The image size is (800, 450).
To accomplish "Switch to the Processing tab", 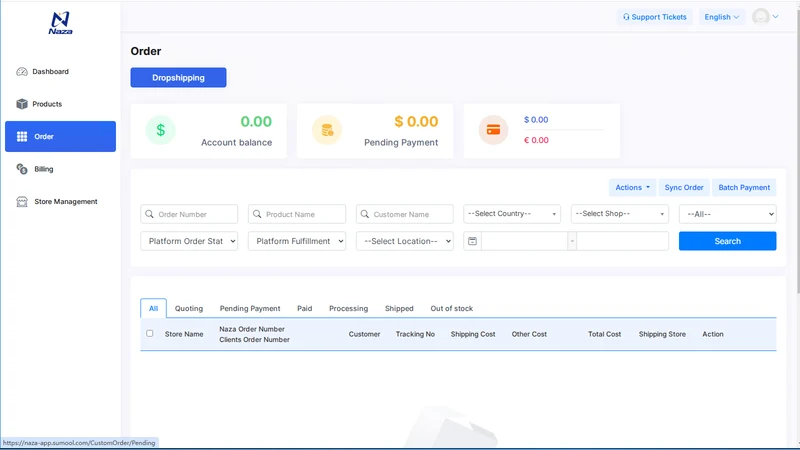I will point(348,308).
